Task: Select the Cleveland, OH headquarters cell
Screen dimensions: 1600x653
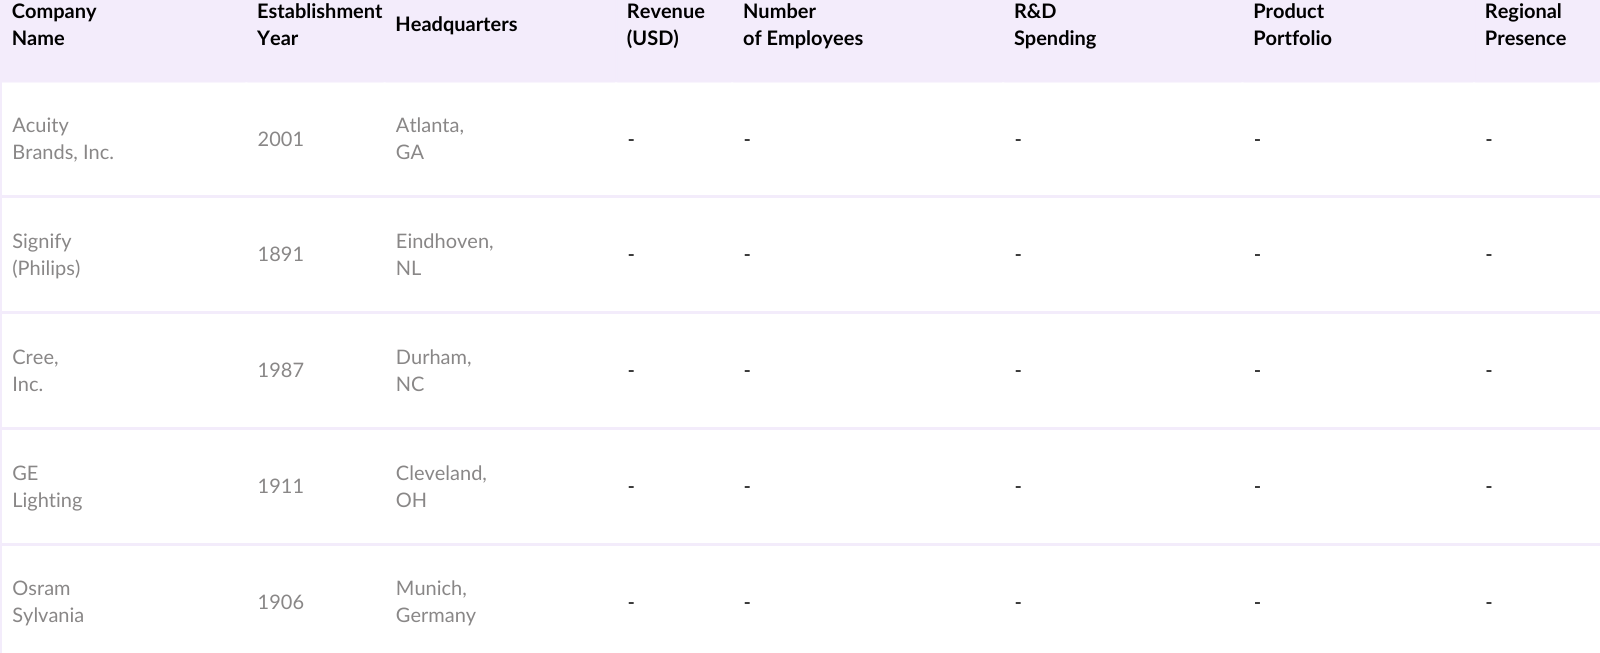Action: tap(441, 487)
